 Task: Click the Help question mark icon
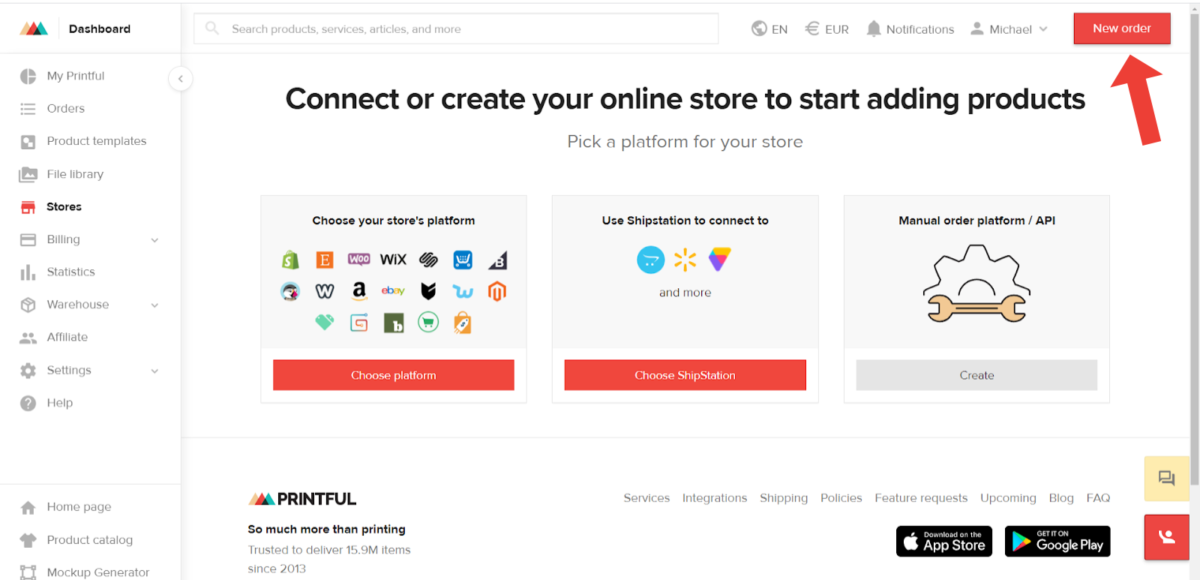(28, 403)
